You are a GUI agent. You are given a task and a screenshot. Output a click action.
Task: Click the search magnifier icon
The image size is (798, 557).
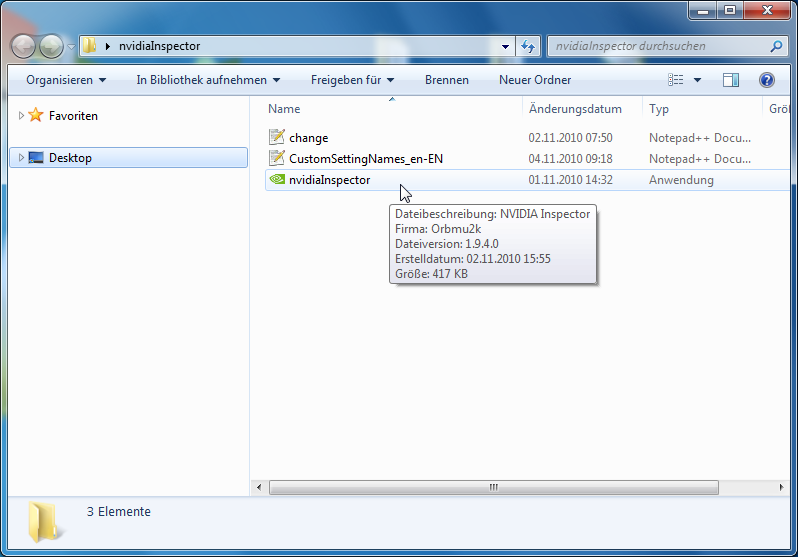776,46
